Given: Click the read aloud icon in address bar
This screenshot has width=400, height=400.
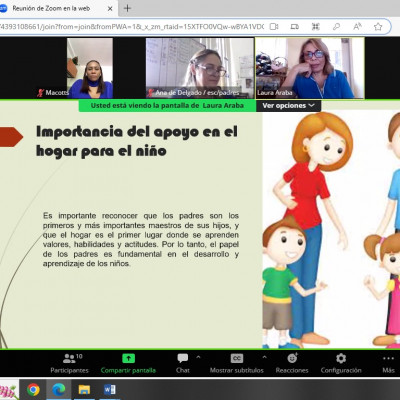Looking at the screenshot, I should click(357, 27).
